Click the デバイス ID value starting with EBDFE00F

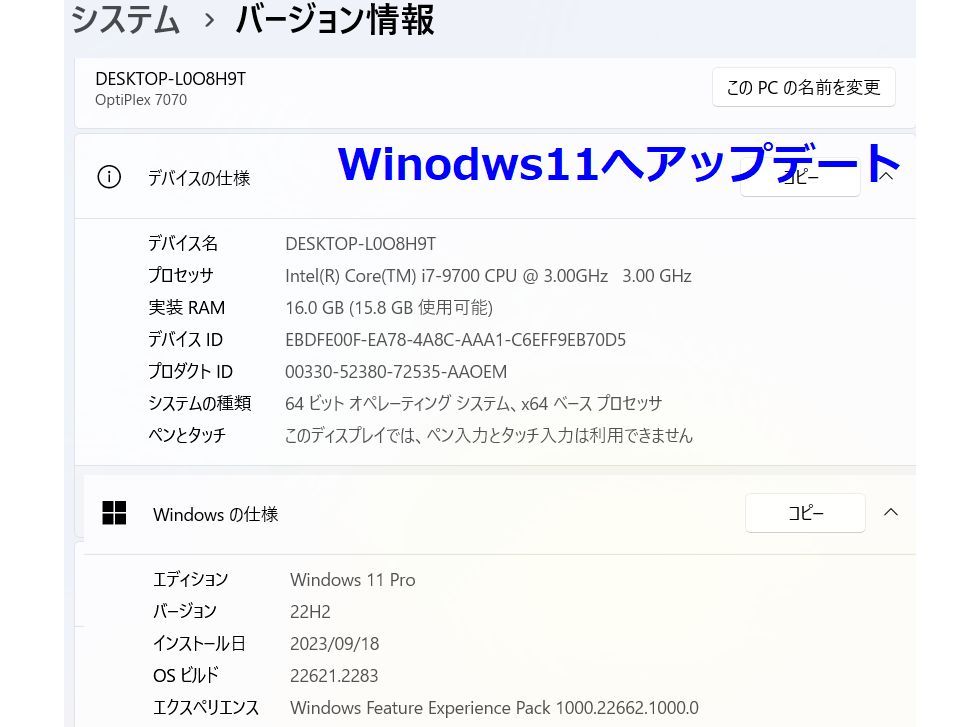pos(455,340)
